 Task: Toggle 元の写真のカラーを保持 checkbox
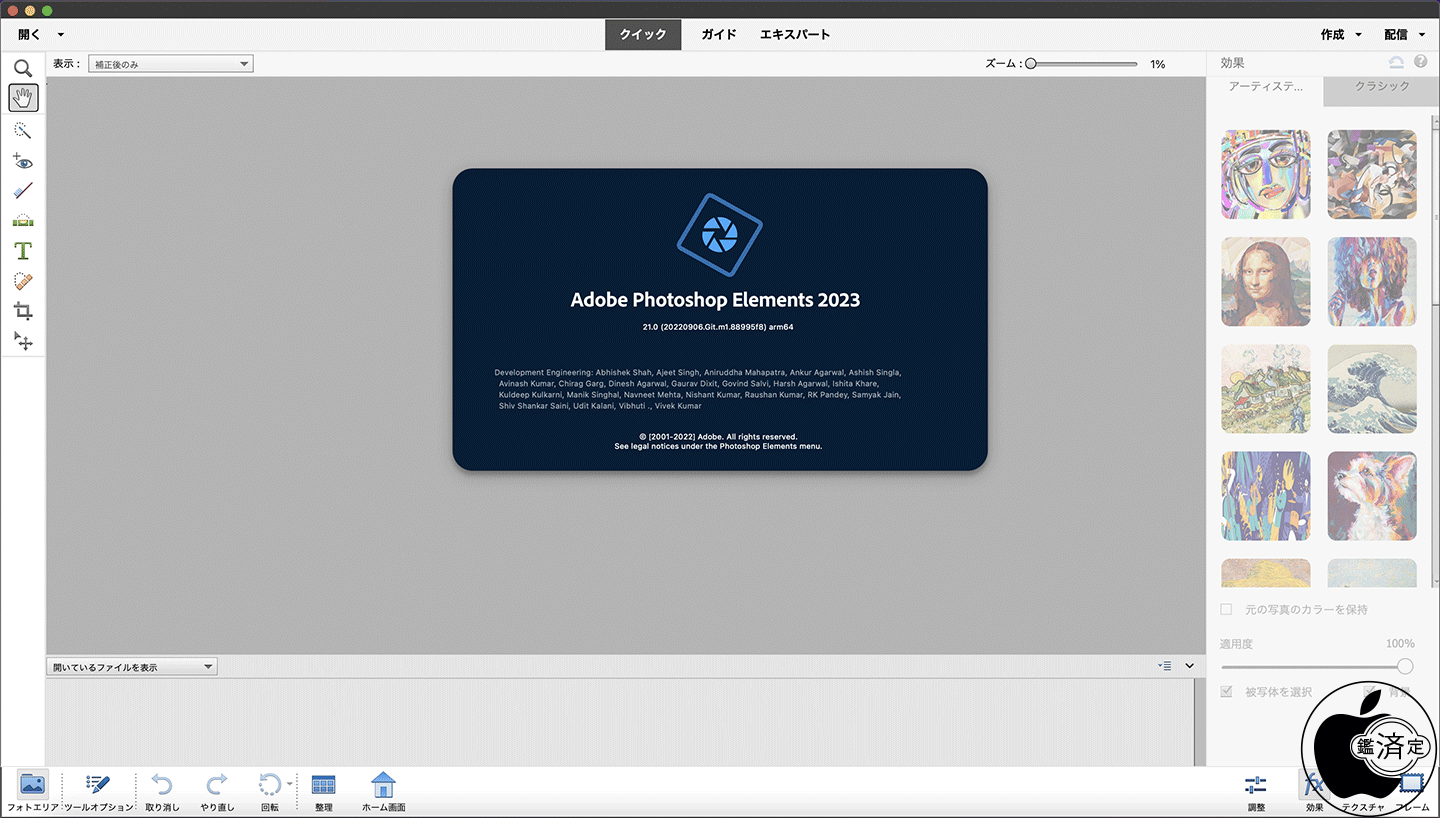(x=1226, y=610)
